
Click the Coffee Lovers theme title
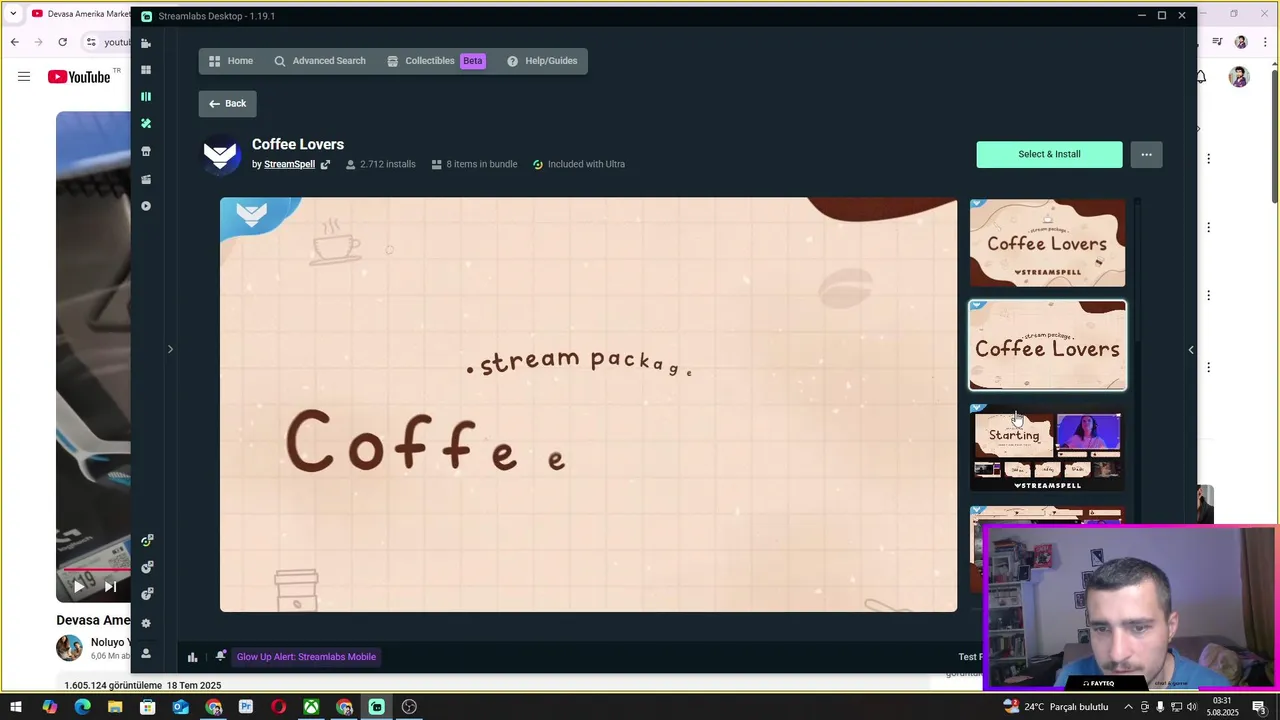(x=298, y=144)
